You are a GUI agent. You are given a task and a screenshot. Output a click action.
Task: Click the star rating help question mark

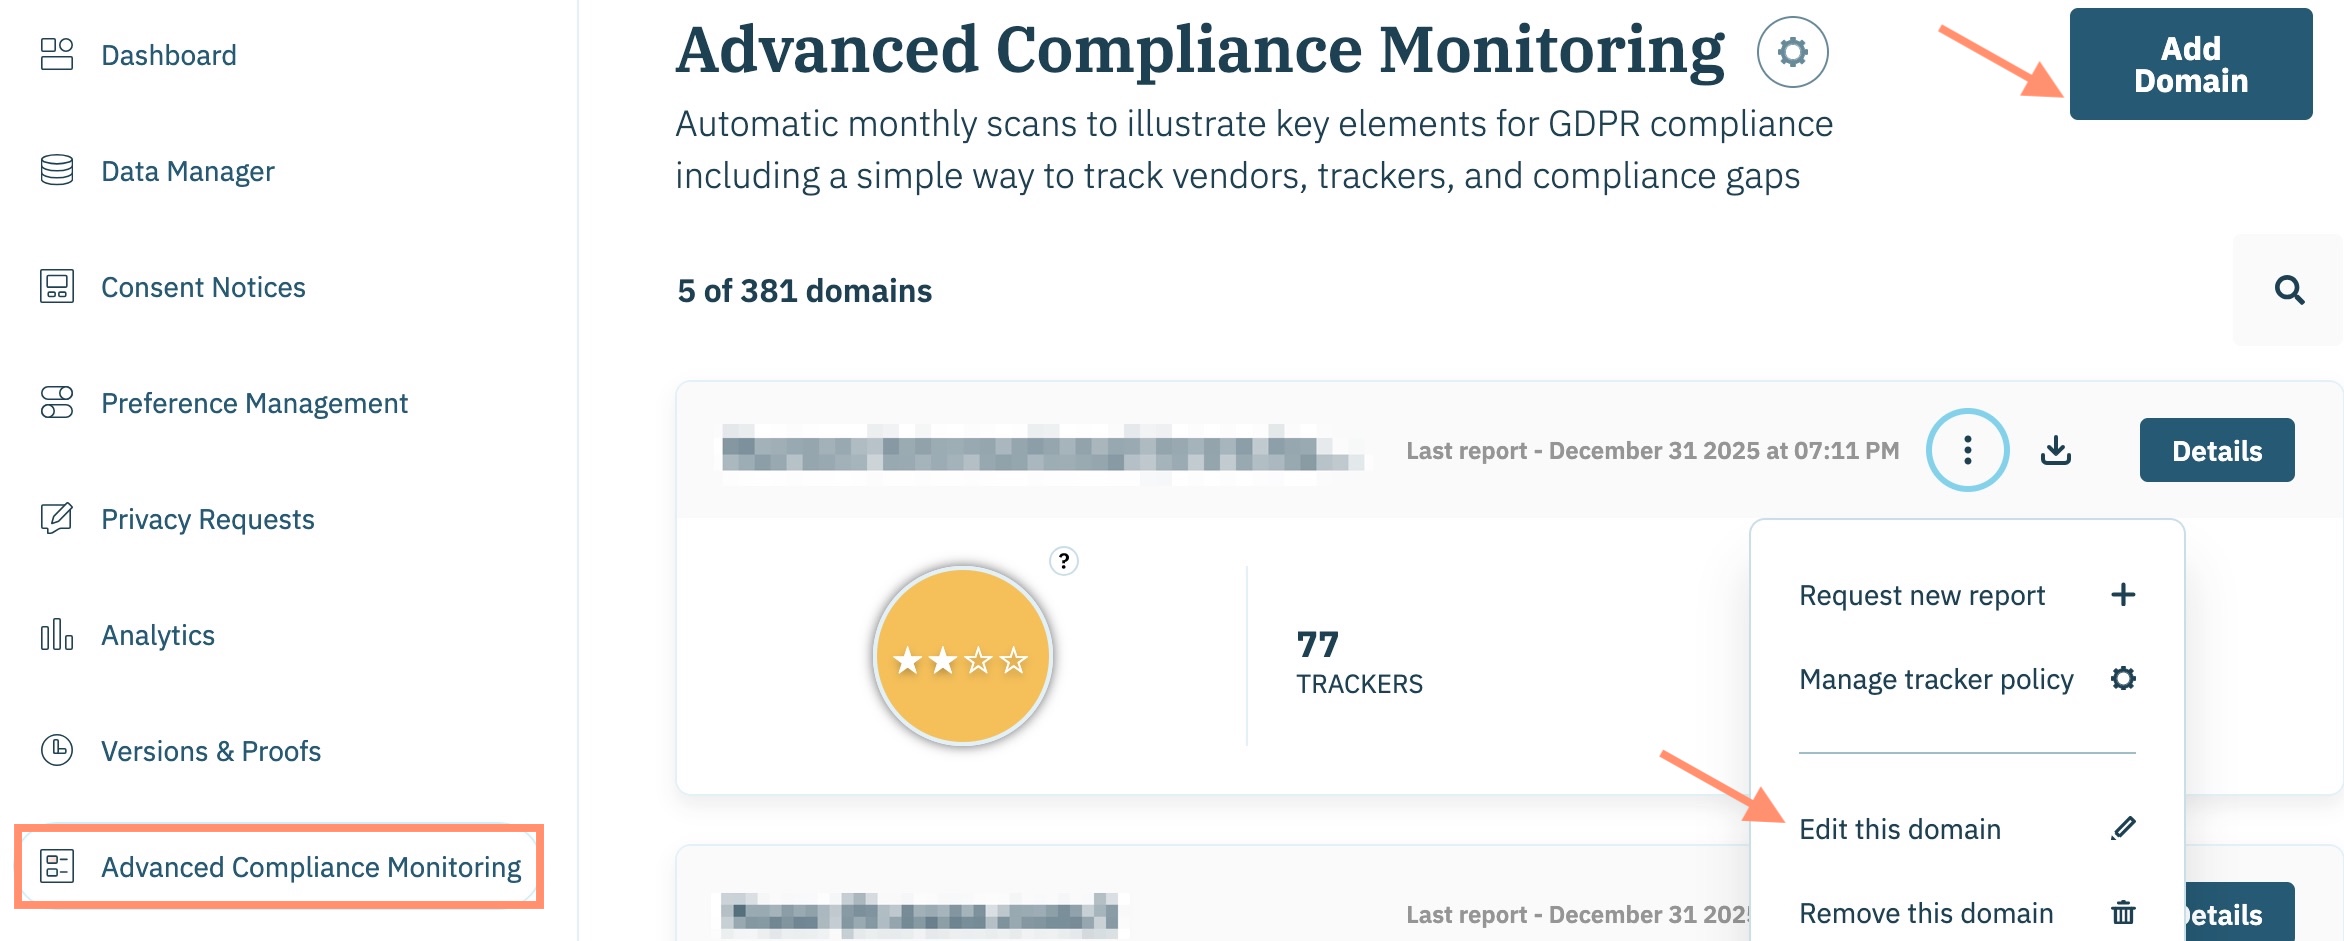point(1064,561)
